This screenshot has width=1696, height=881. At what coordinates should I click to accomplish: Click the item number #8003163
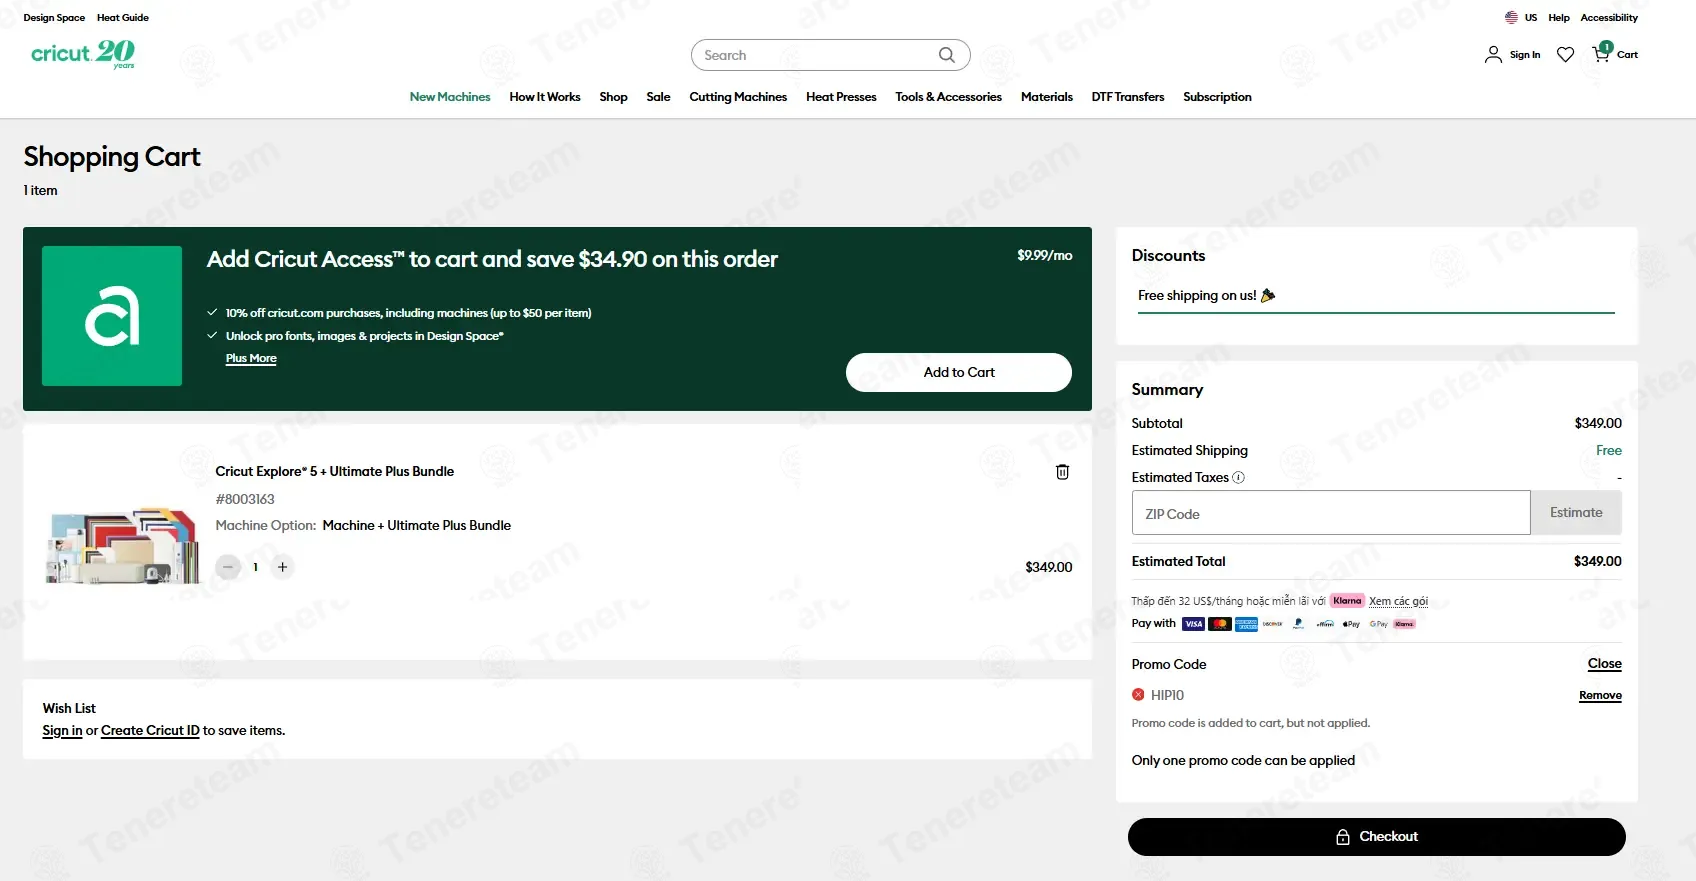tap(245, 499)
